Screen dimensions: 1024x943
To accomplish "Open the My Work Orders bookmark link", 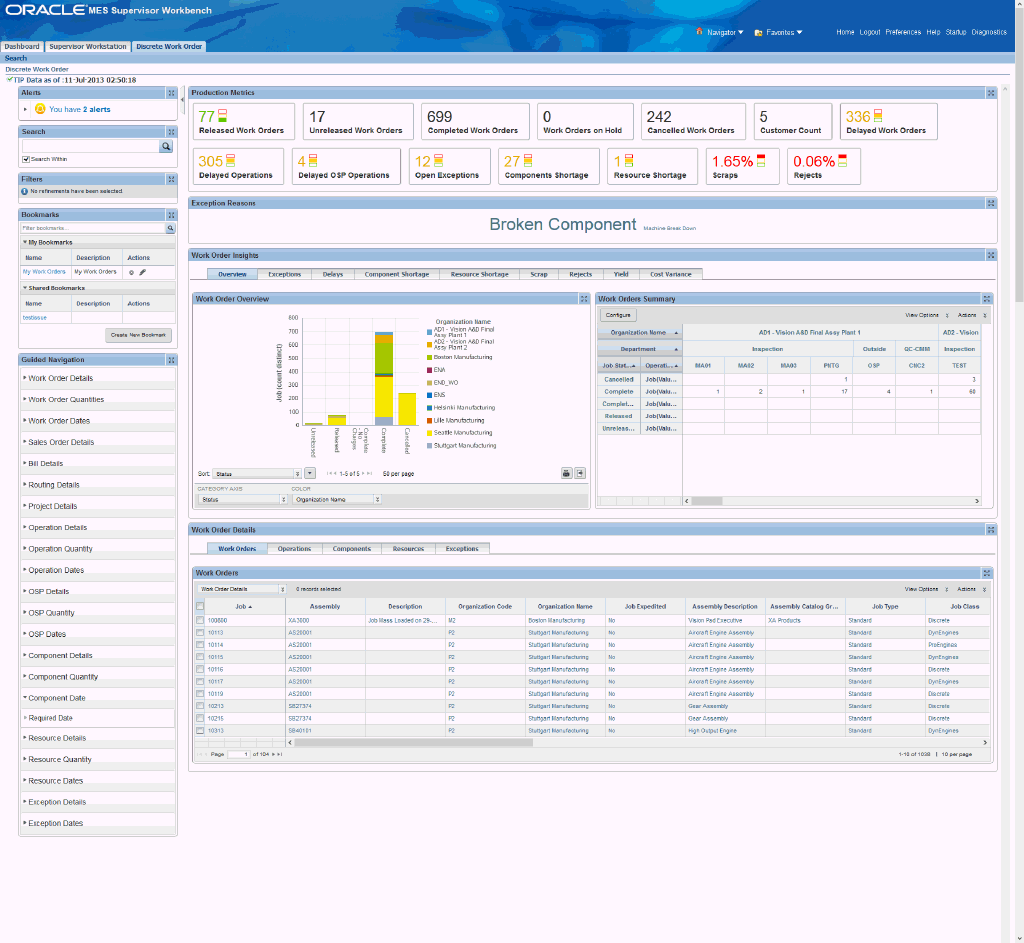I will pos(44,272).
